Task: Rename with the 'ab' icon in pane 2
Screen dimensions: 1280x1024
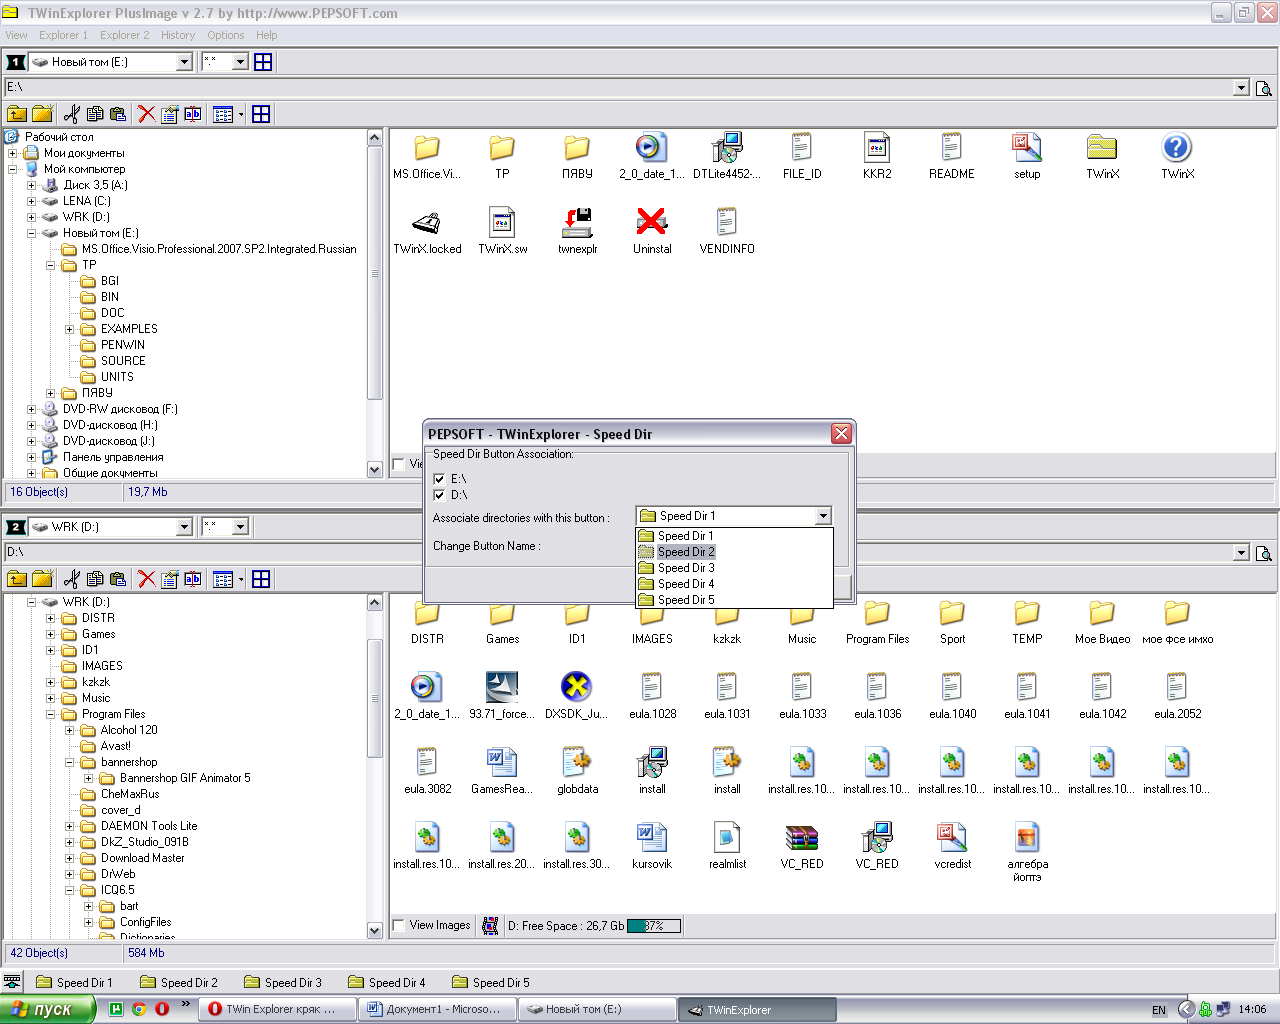Action: coord(193,579)
